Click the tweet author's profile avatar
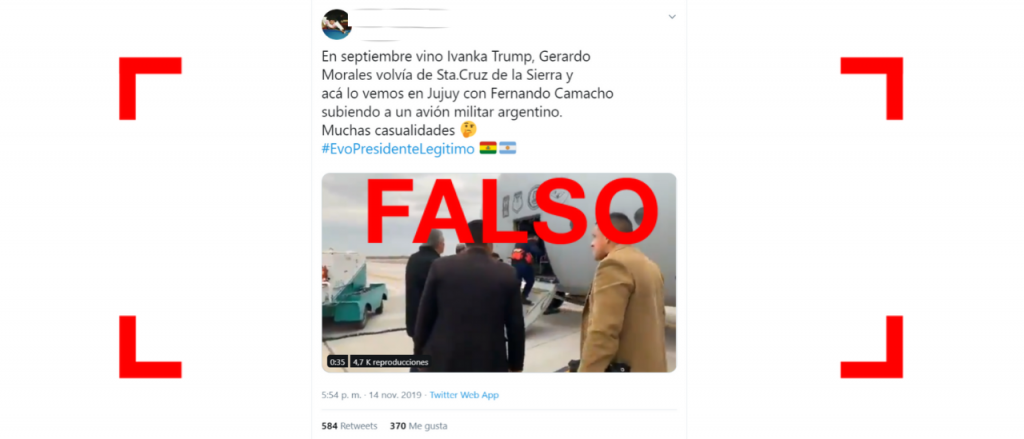This screenshot has height=439, width=1024. coord(336,24)
